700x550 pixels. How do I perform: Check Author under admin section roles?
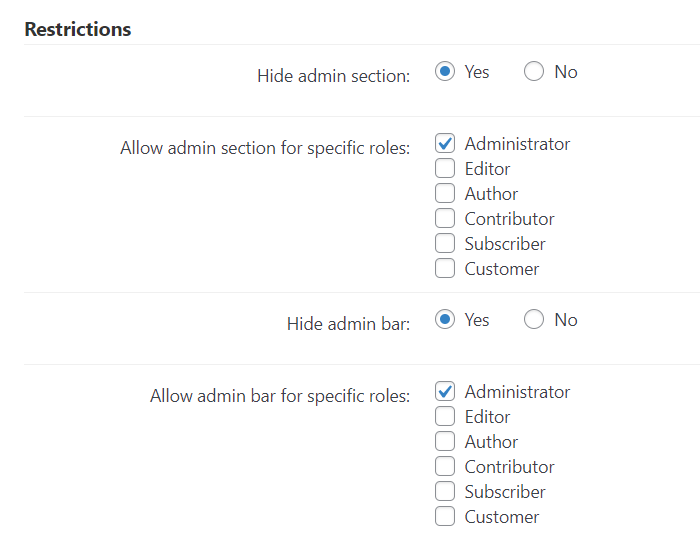point(446,194)
